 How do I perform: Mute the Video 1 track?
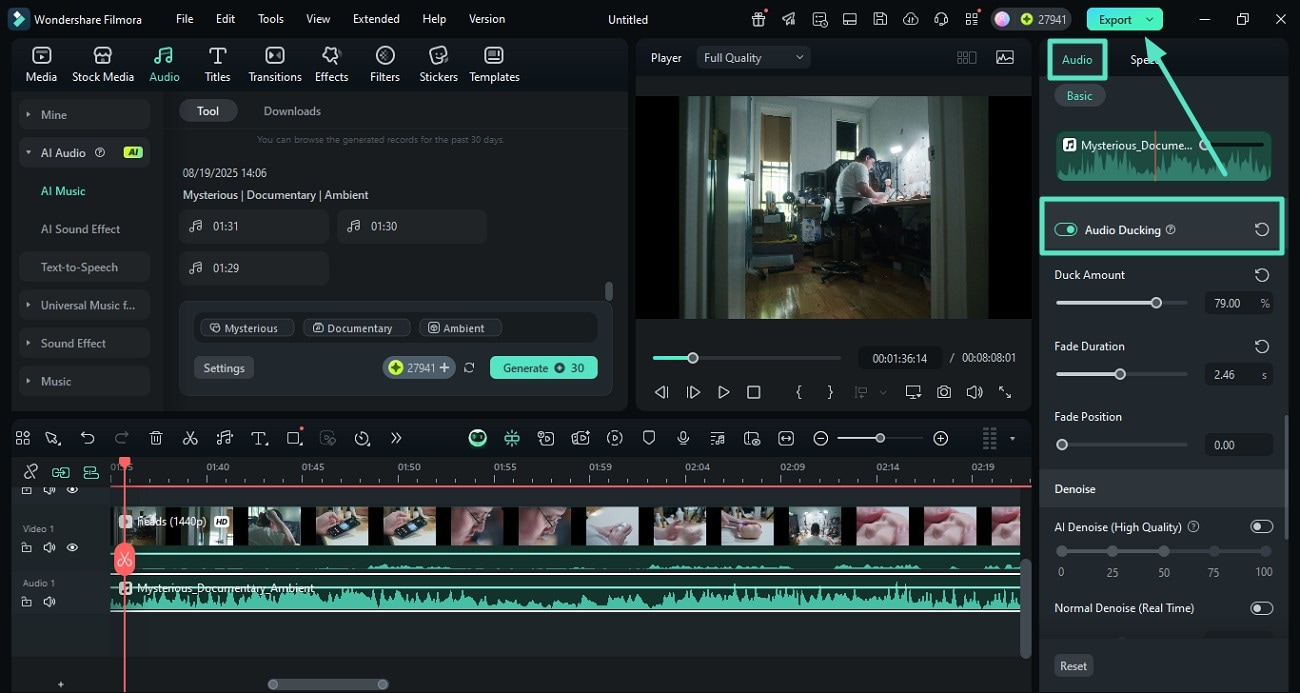coord(49,548)
